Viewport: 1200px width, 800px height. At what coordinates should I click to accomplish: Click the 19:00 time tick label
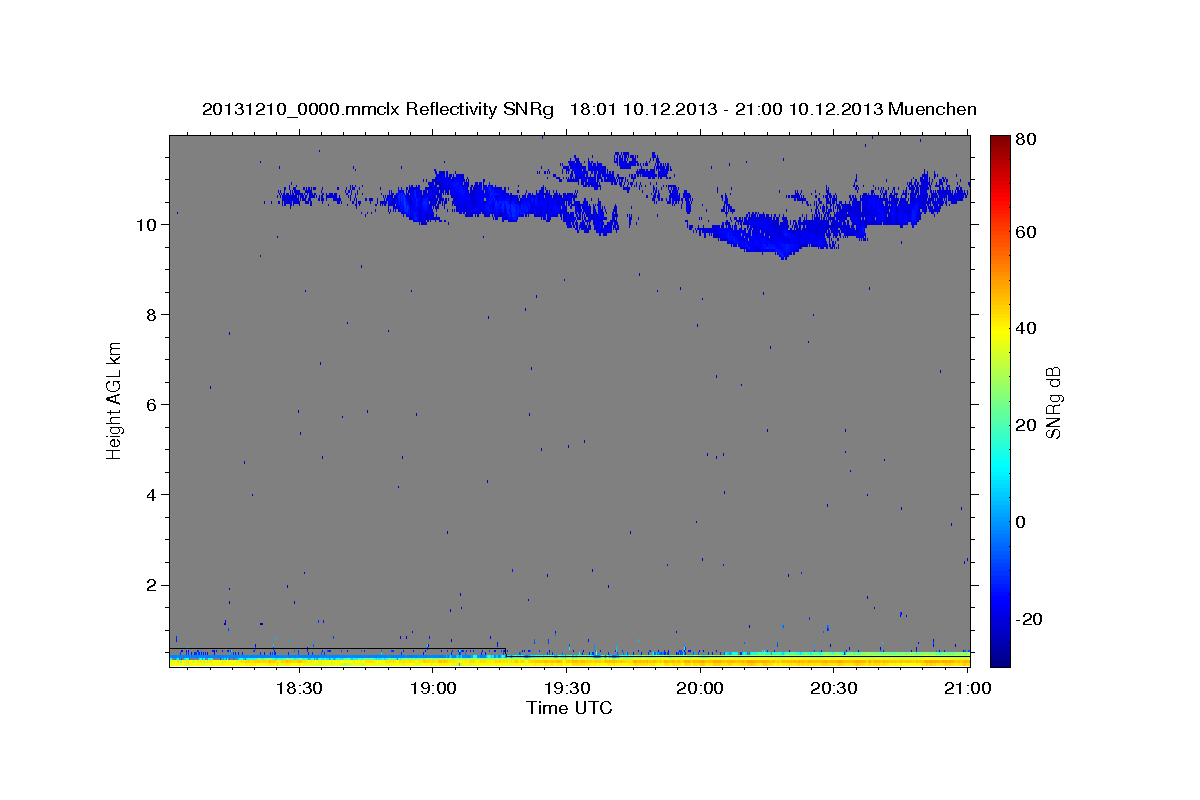(433, 689)
